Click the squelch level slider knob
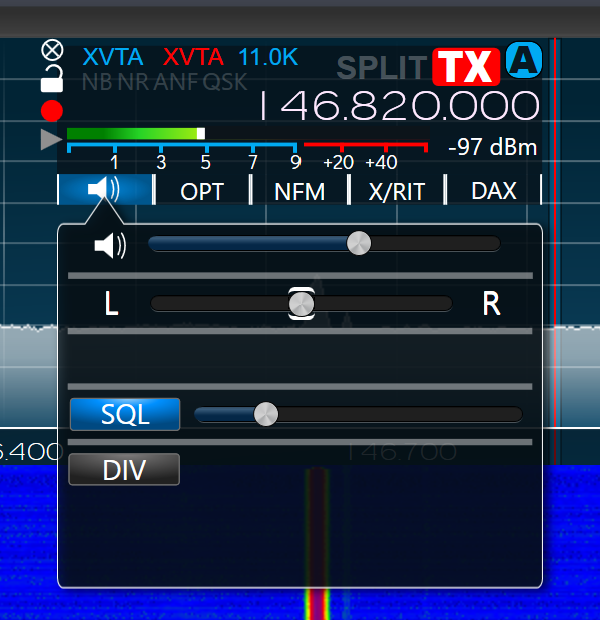 pos(266,414)
